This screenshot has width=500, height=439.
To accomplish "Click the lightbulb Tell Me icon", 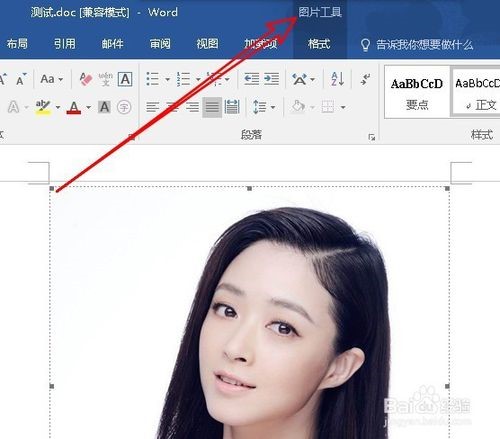I will coord(365,45).
